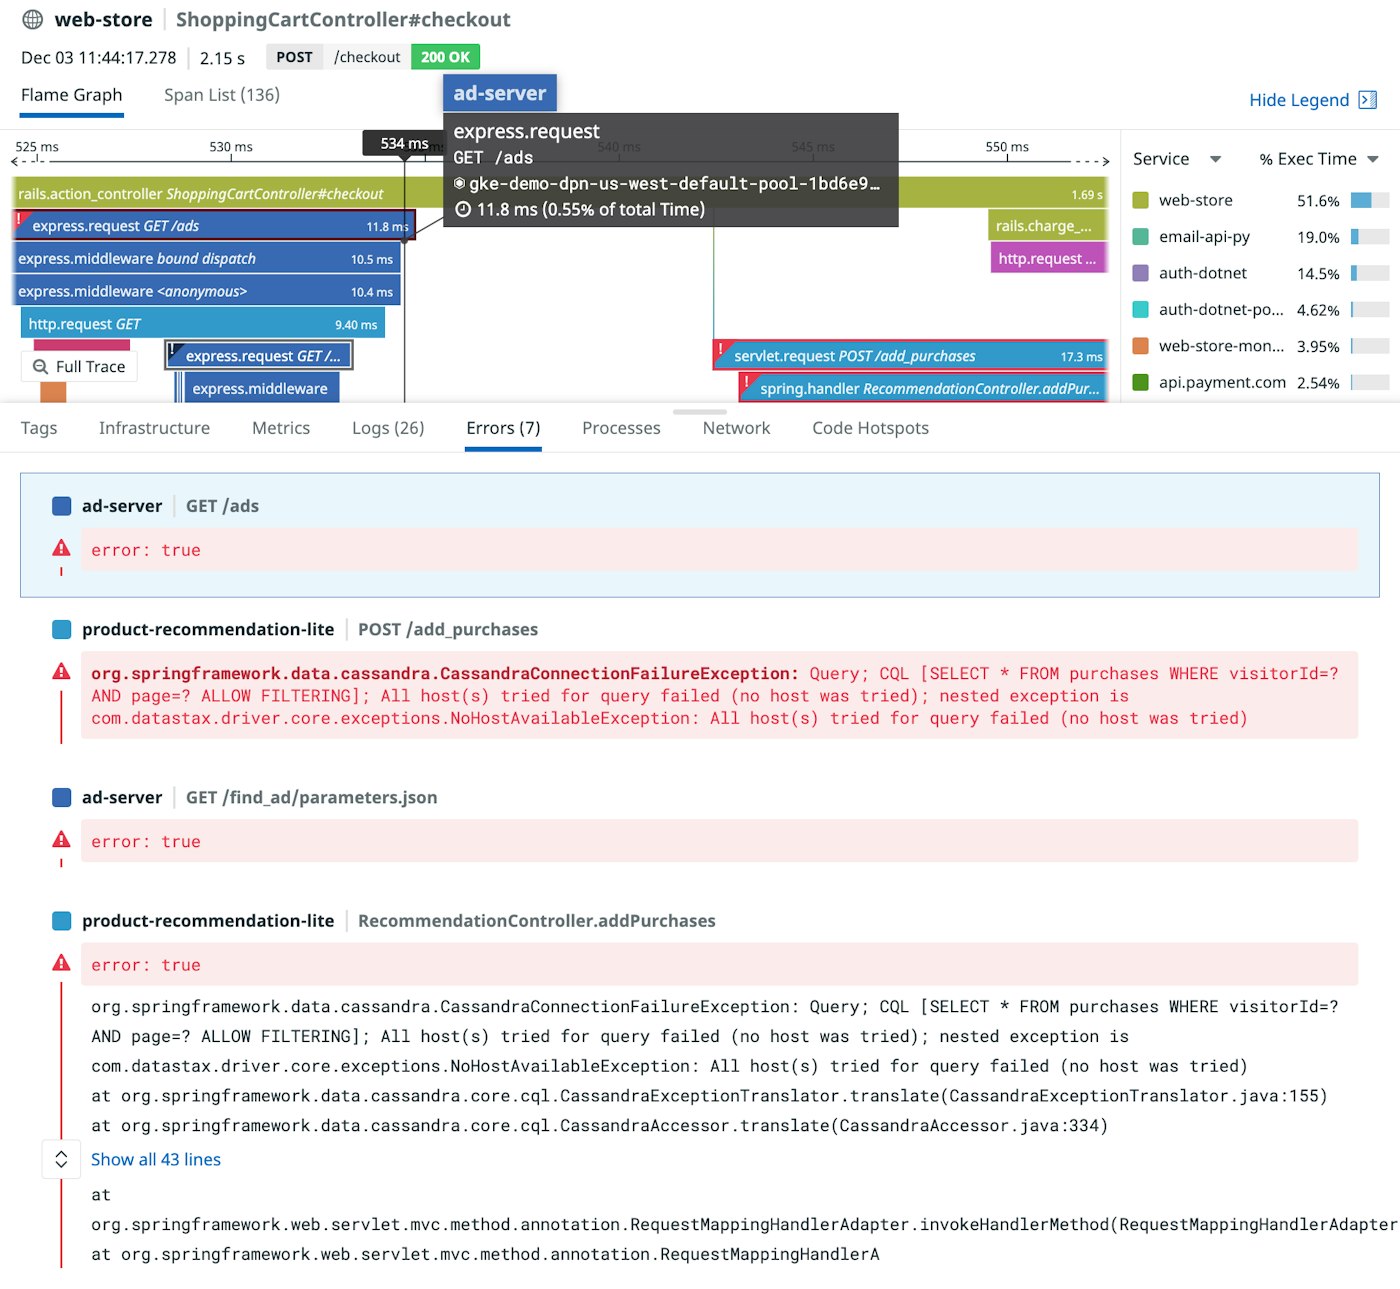Click Show all 43 lines link

[156, 1159]
